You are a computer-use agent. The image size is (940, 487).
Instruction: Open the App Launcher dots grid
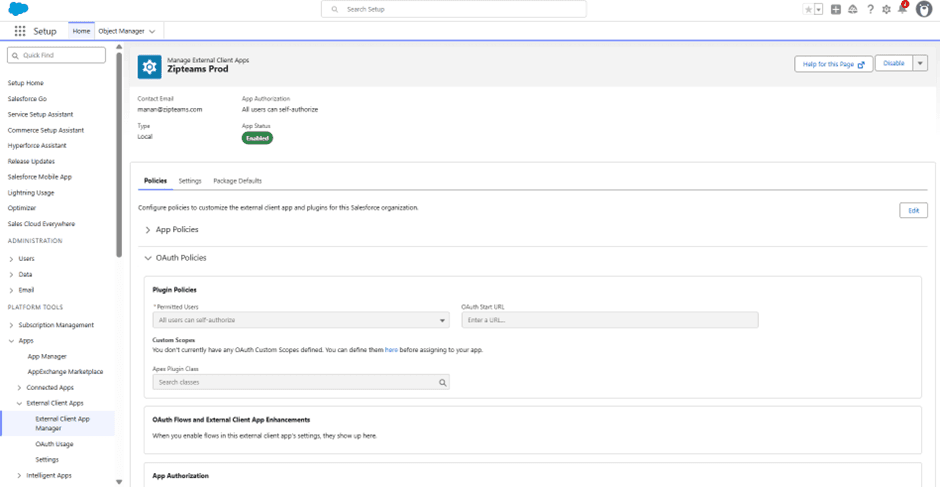[x=20, y=31]
